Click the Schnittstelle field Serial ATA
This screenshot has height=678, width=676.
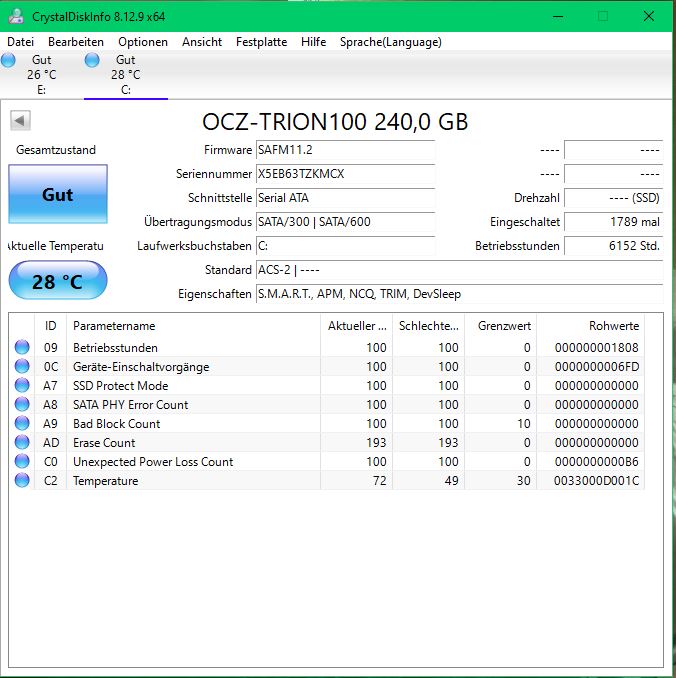pos(345,198)
